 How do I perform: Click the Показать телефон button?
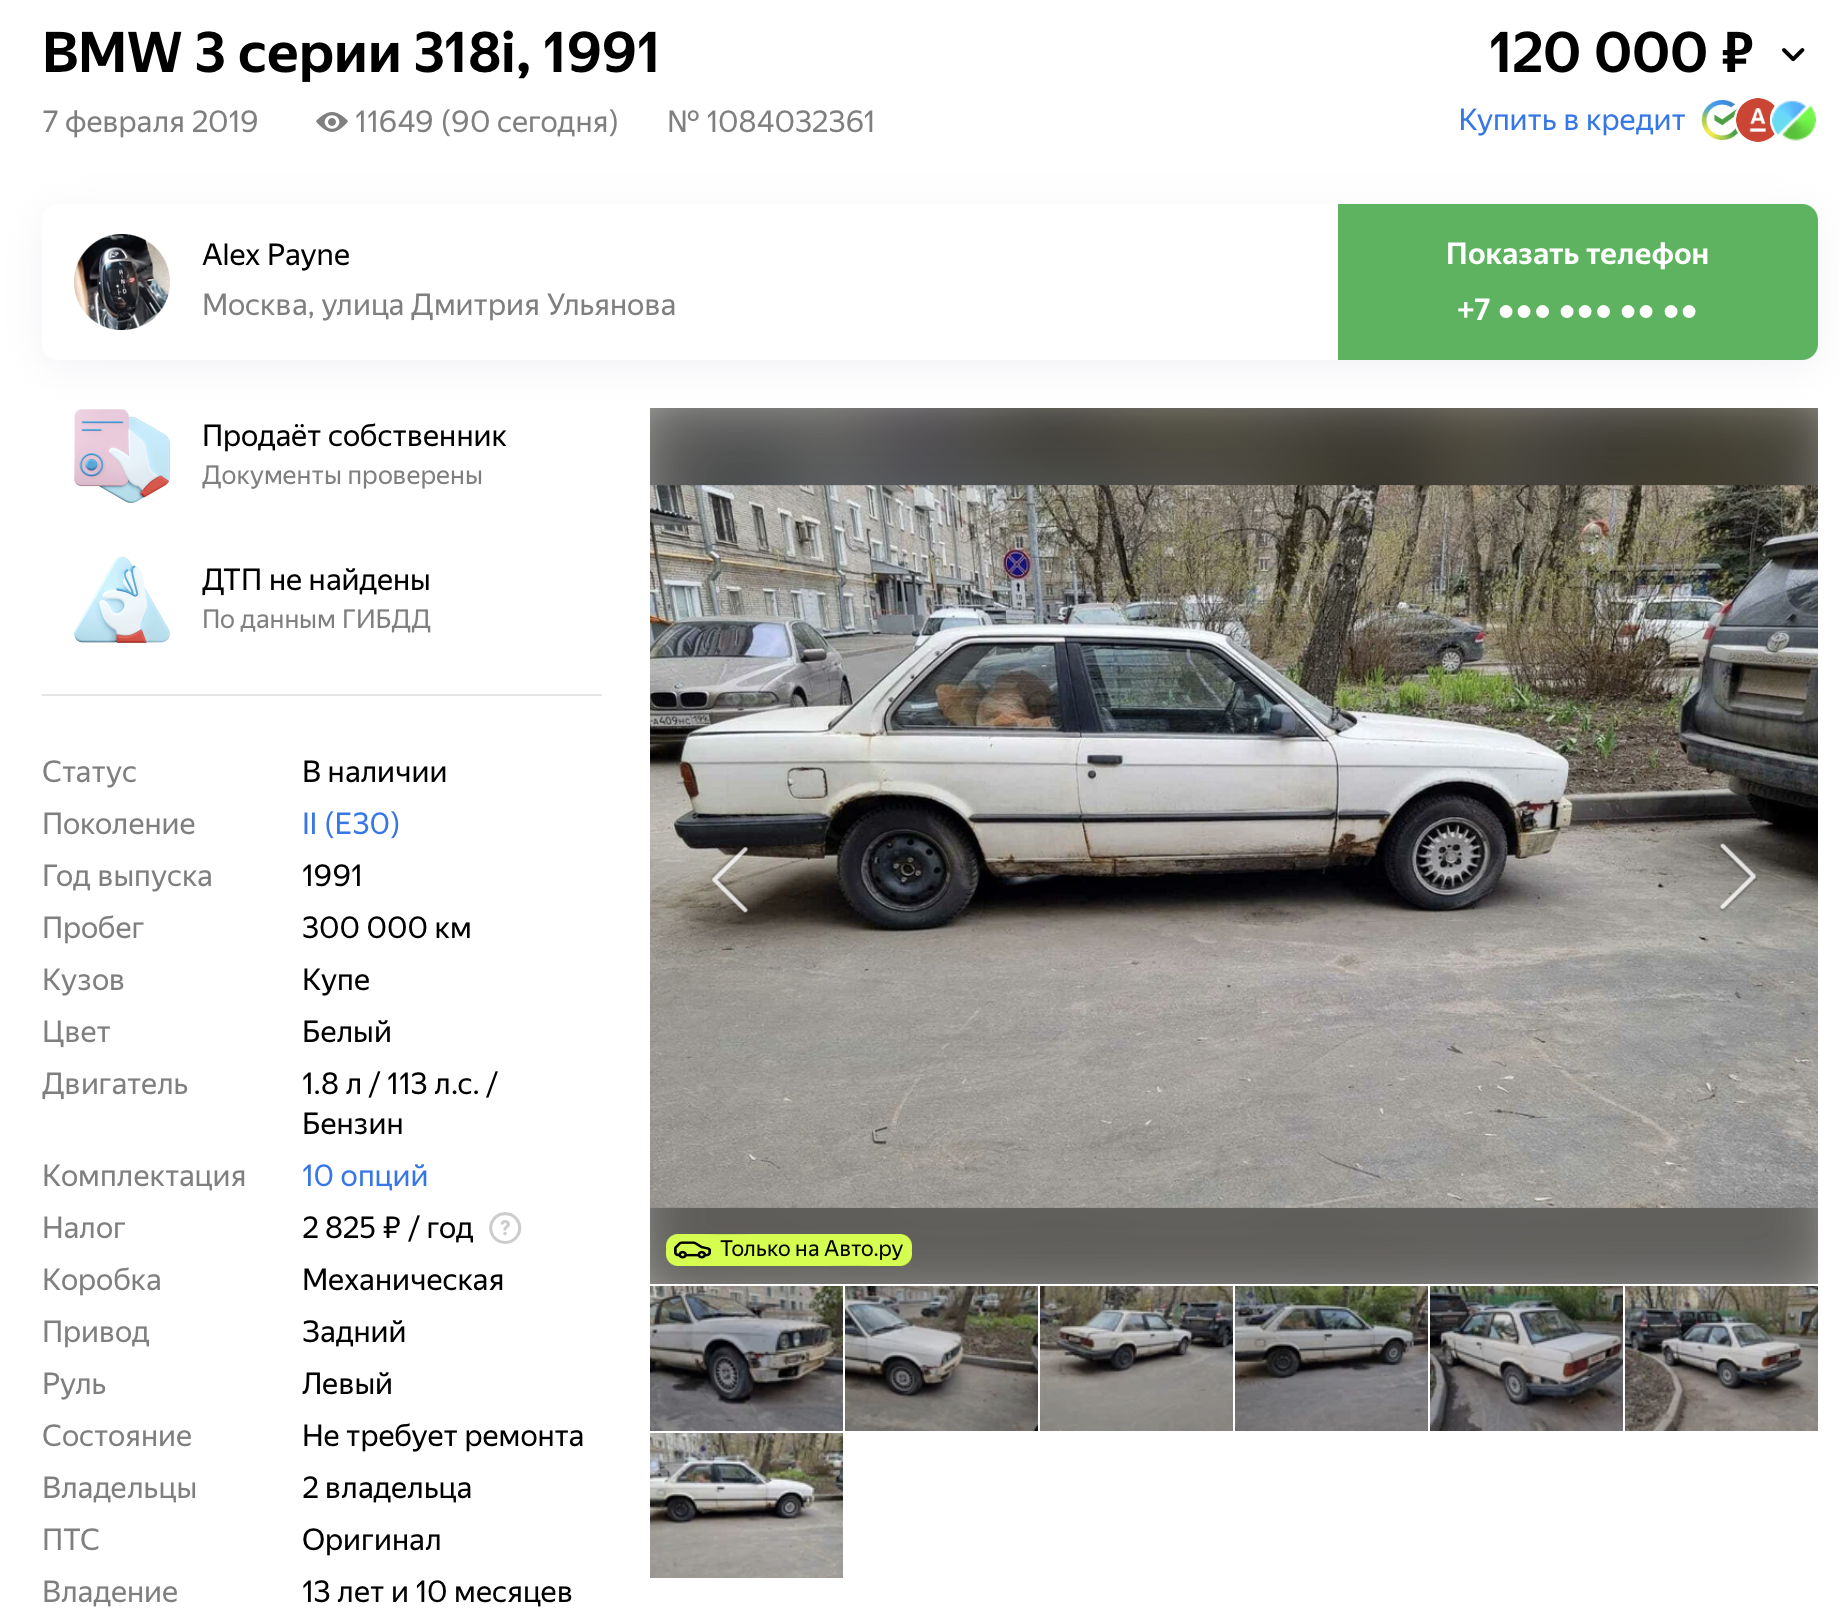pyautogui.click(x=1577, y=282)
